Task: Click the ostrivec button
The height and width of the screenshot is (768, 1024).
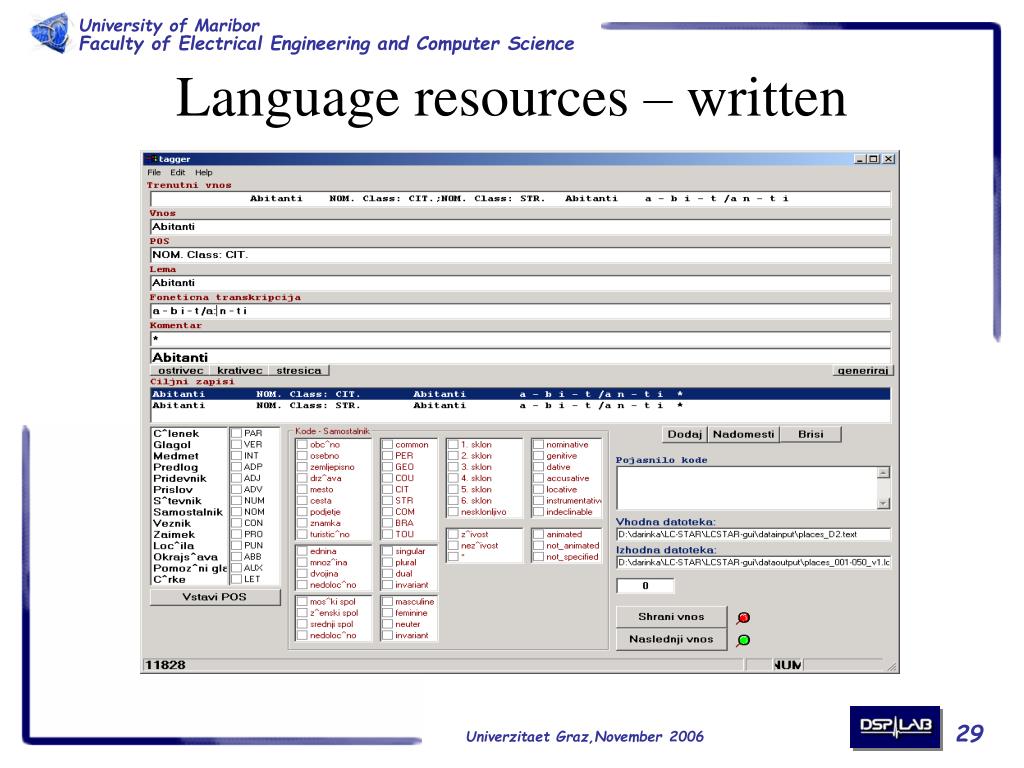Action: pyautogui.click(x=180, y=370)
